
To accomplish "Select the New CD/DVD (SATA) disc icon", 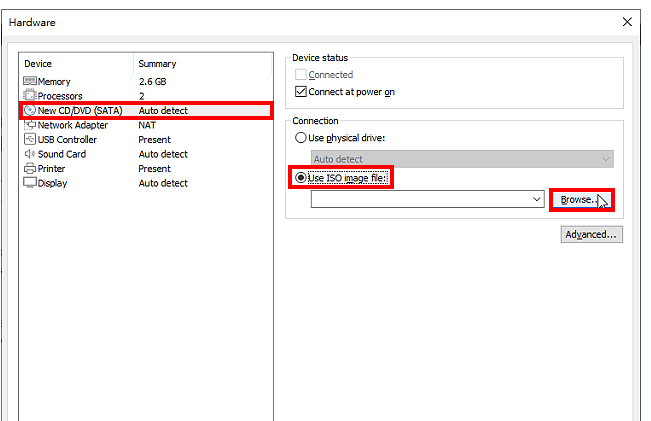I will pos(30,110).
